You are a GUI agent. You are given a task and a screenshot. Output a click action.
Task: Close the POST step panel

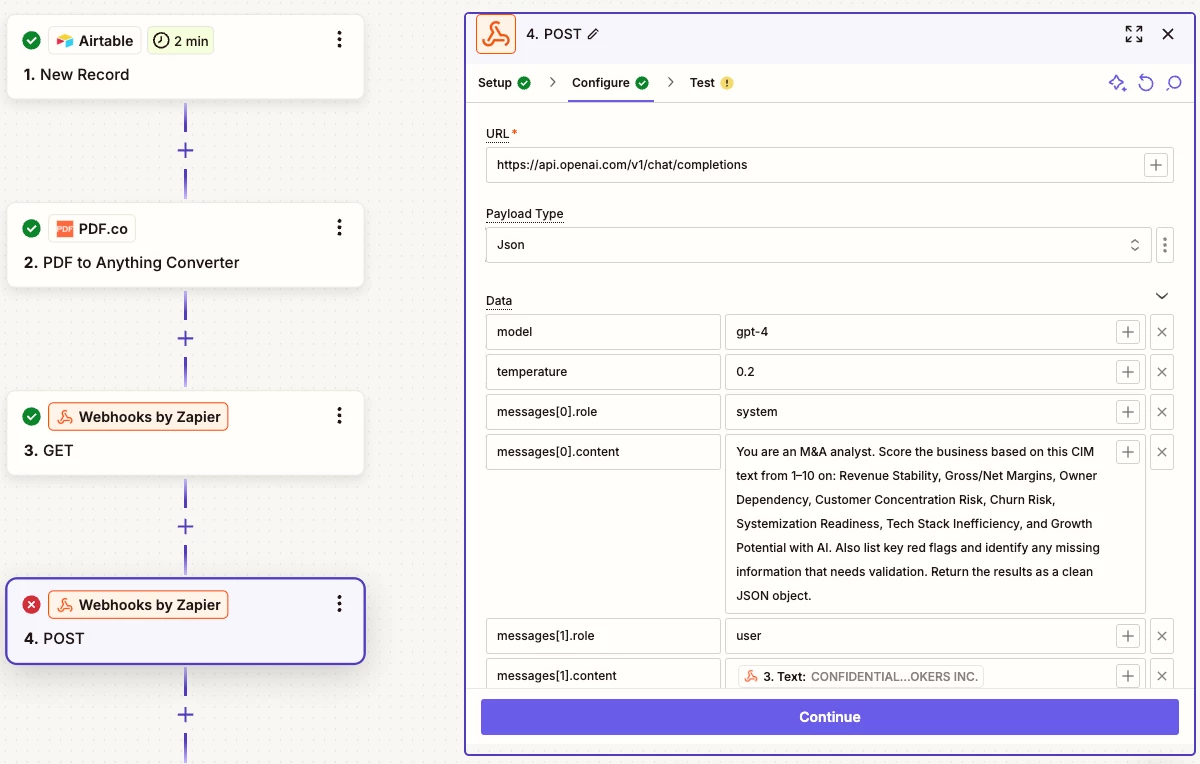pos(1168,34)
